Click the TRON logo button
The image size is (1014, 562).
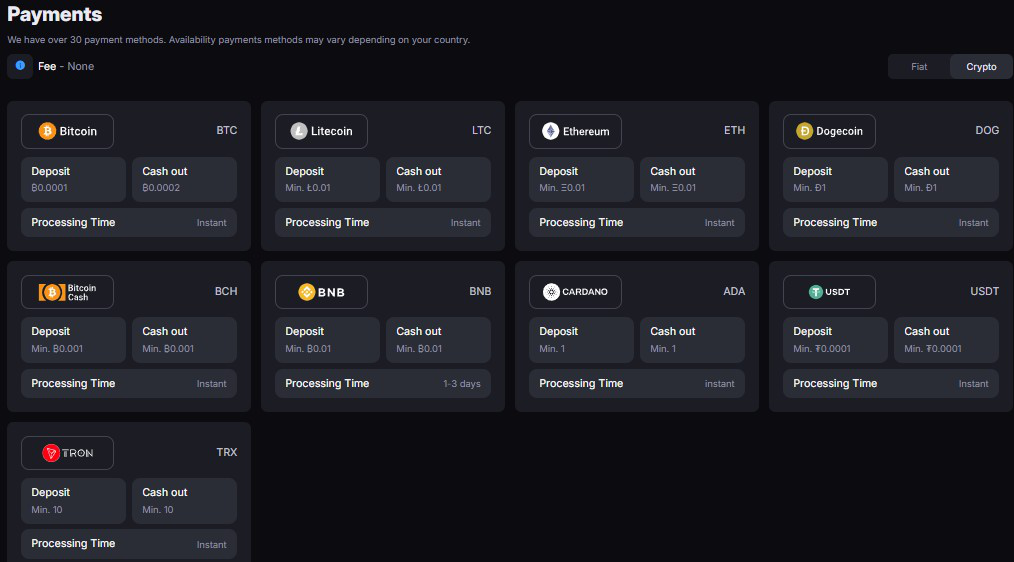(x=67, y=453)
